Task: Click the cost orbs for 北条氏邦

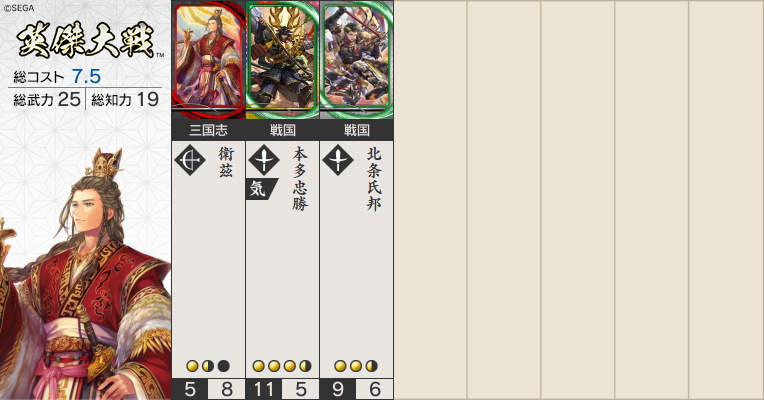Action: [356, 366]
